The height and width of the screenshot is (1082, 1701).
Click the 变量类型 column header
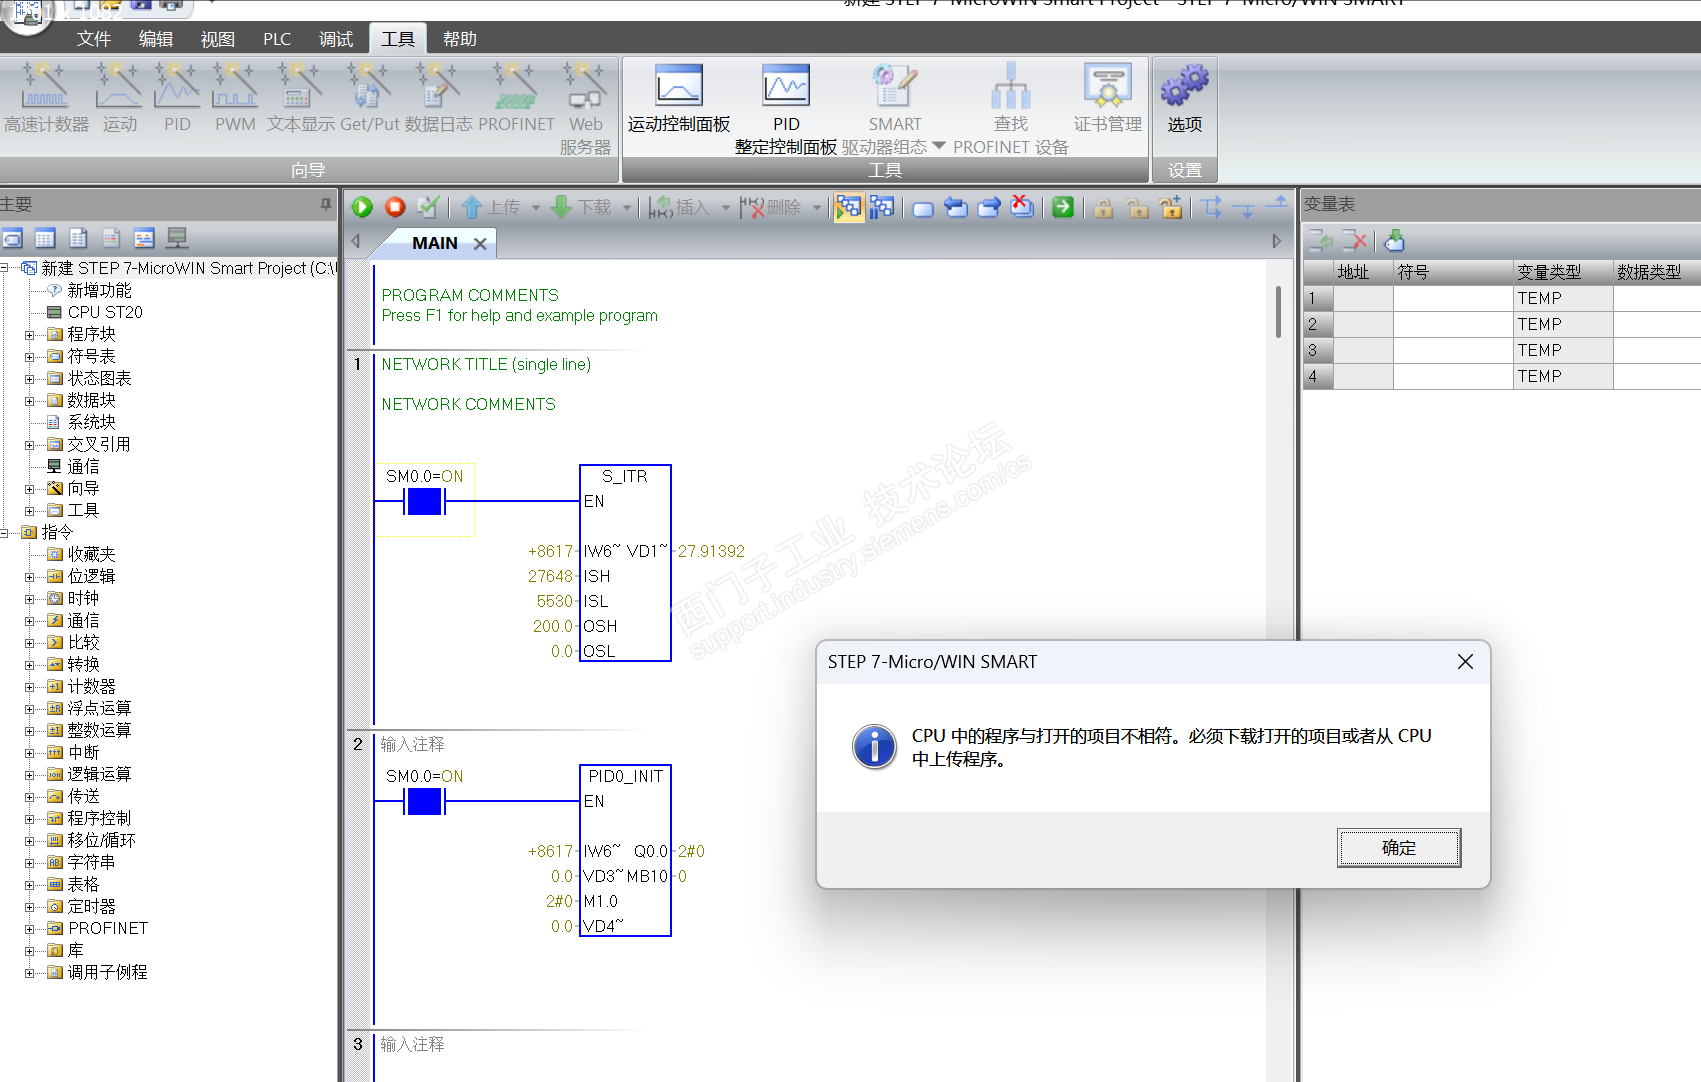(x=1562, y=272)
